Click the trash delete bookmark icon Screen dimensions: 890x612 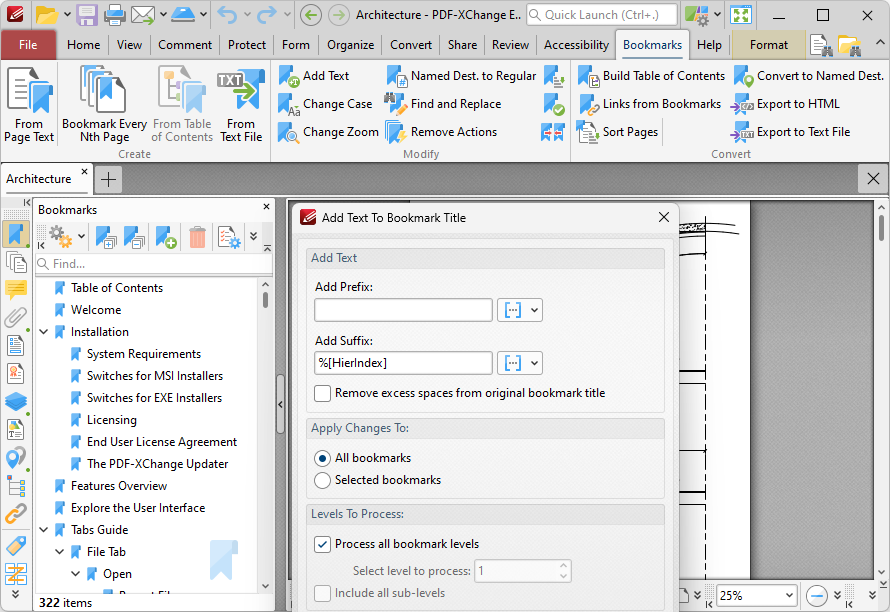coord(197,237)
